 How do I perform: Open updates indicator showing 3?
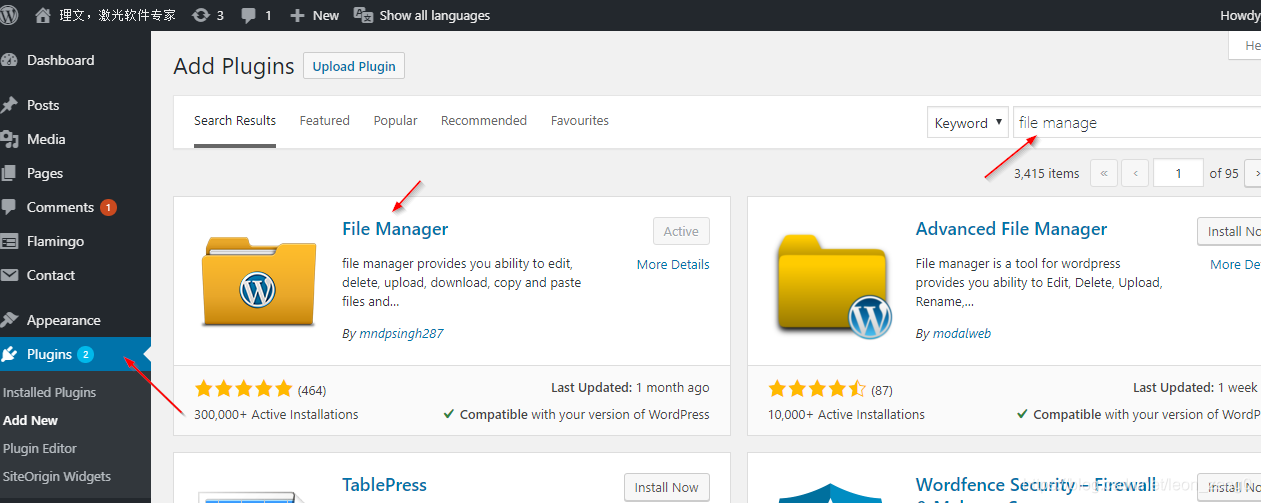click(208, 15)
